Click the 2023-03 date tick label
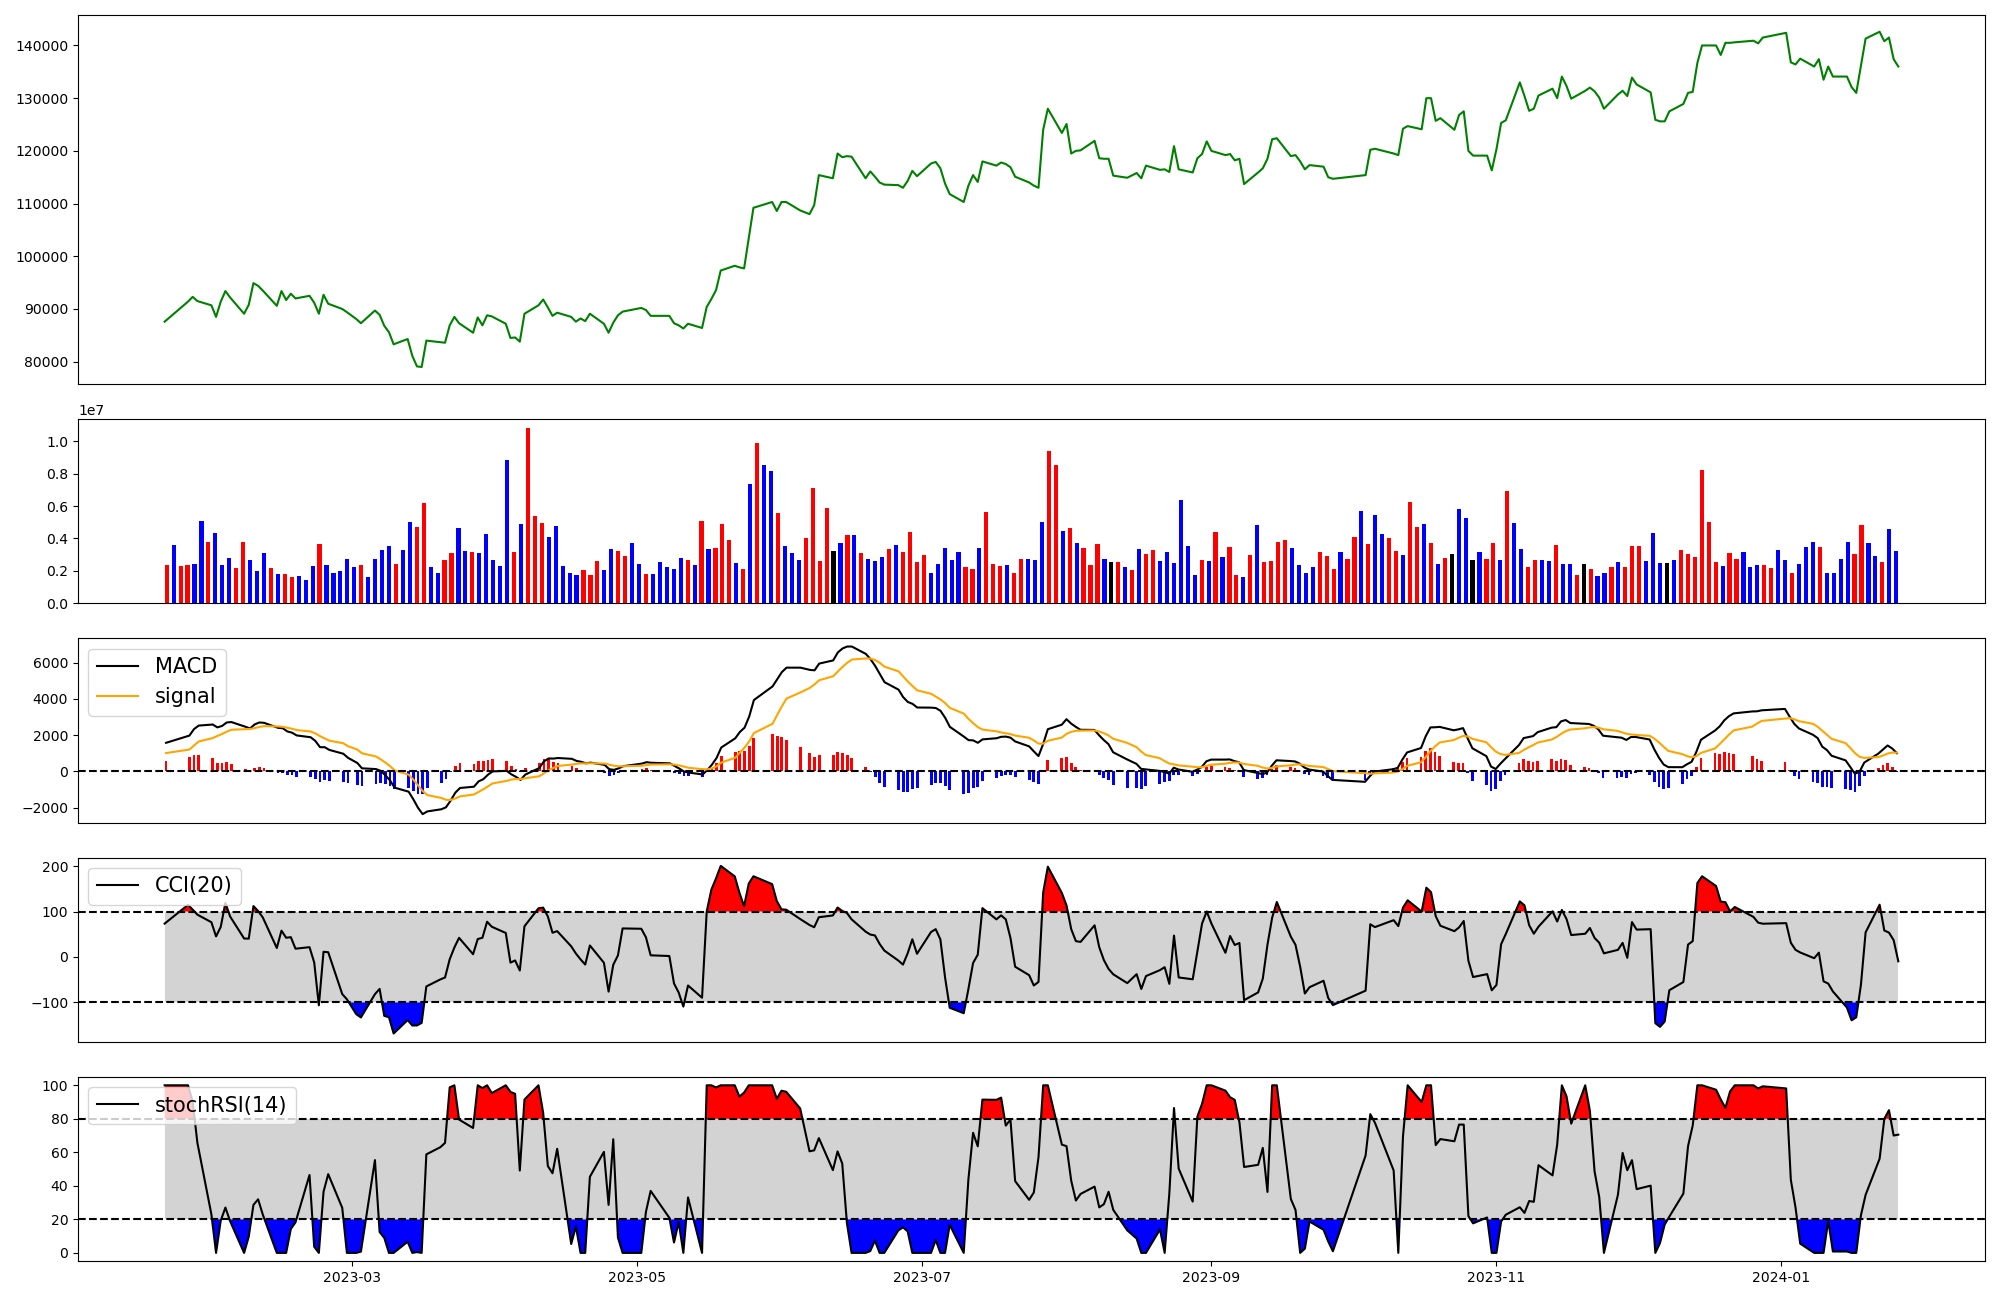Screen dimensions: 2000x1300 352,1277
